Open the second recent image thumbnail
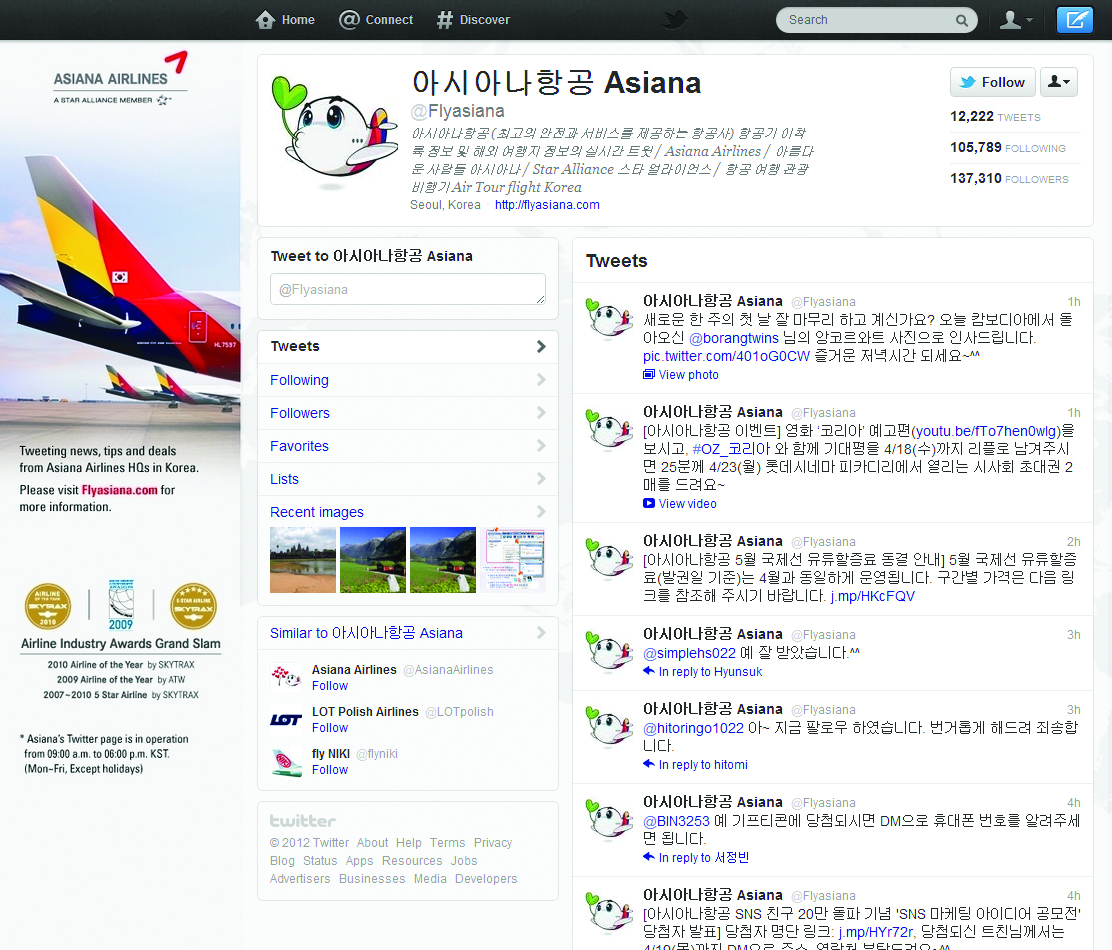Image resolution: width=1112 pixels, height=950 pixels. click(x=373, y=560)
